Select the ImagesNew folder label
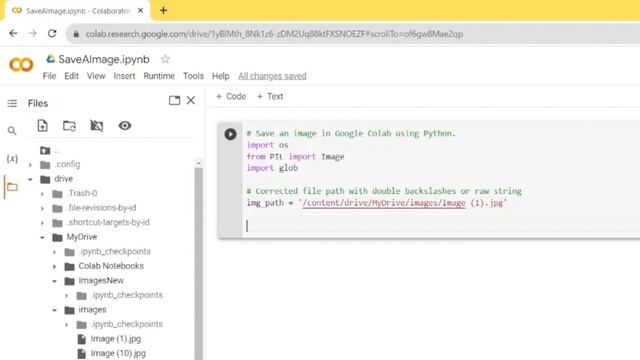 click(101, 280)
